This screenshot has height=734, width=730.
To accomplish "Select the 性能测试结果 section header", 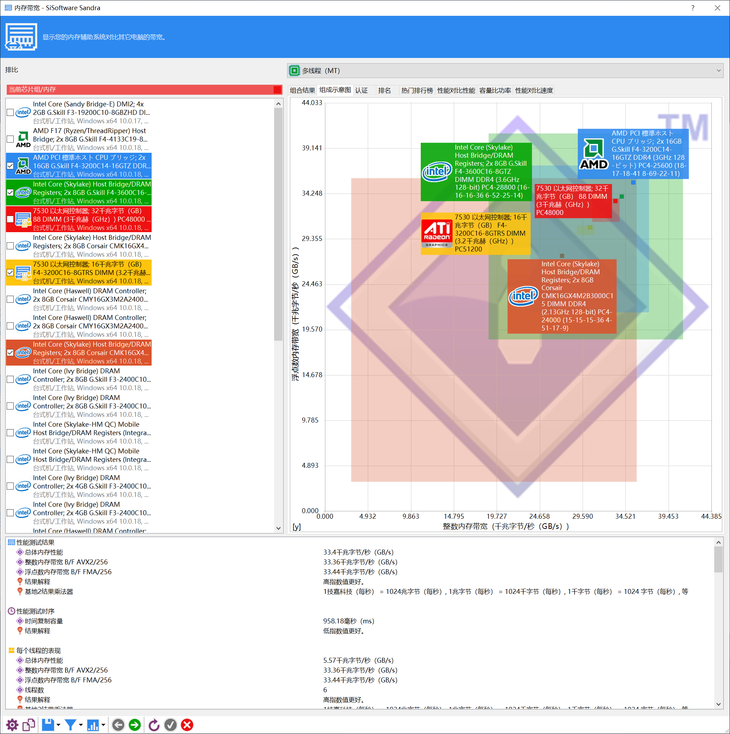I will 35,543.
